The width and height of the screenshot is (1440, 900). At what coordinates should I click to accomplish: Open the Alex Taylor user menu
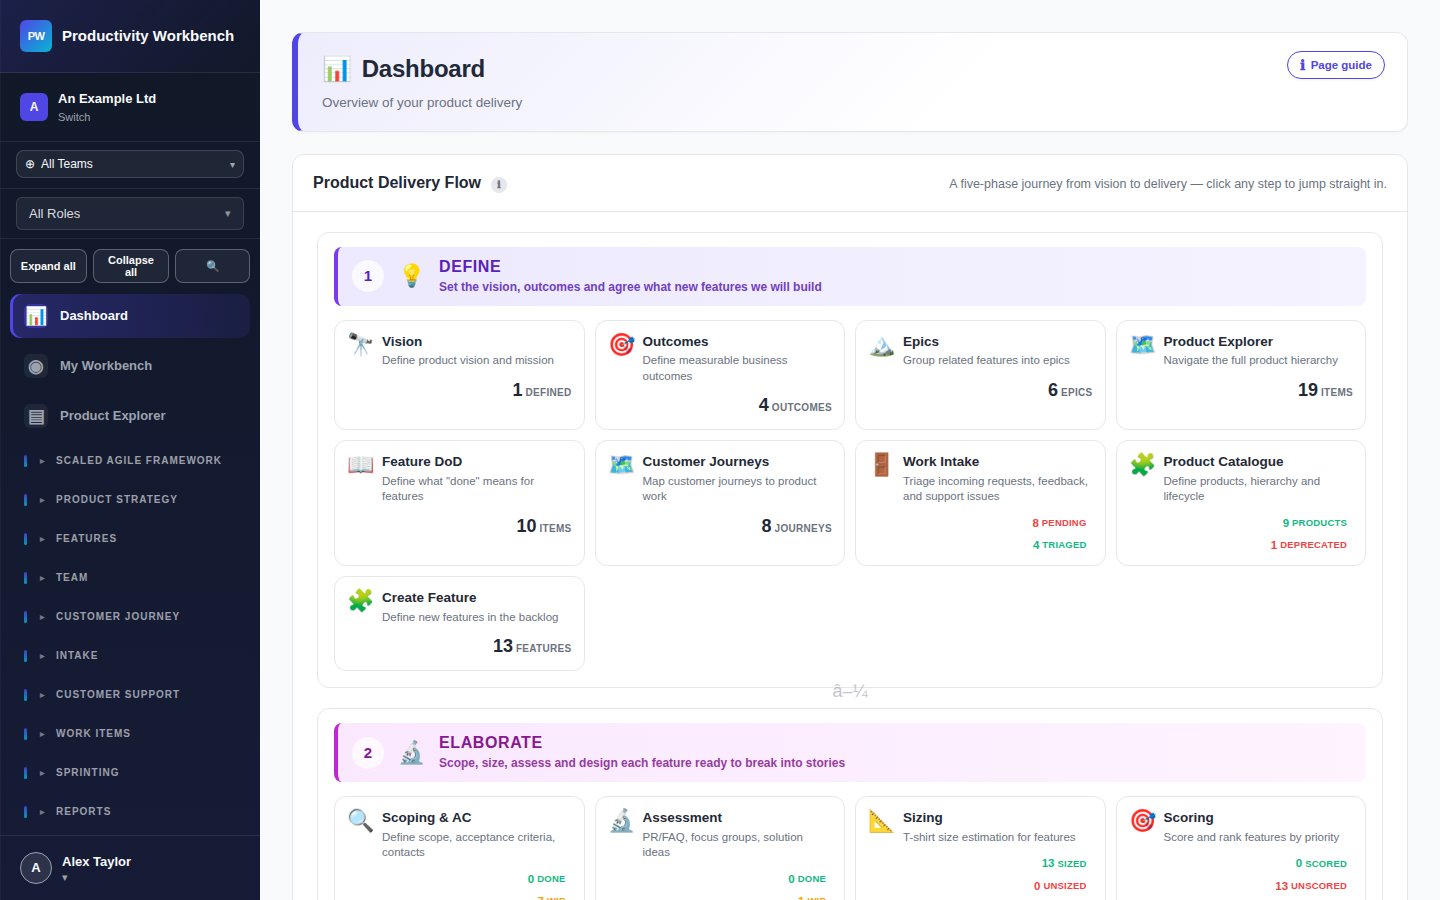pyautogui.click(x=130, y=868)
